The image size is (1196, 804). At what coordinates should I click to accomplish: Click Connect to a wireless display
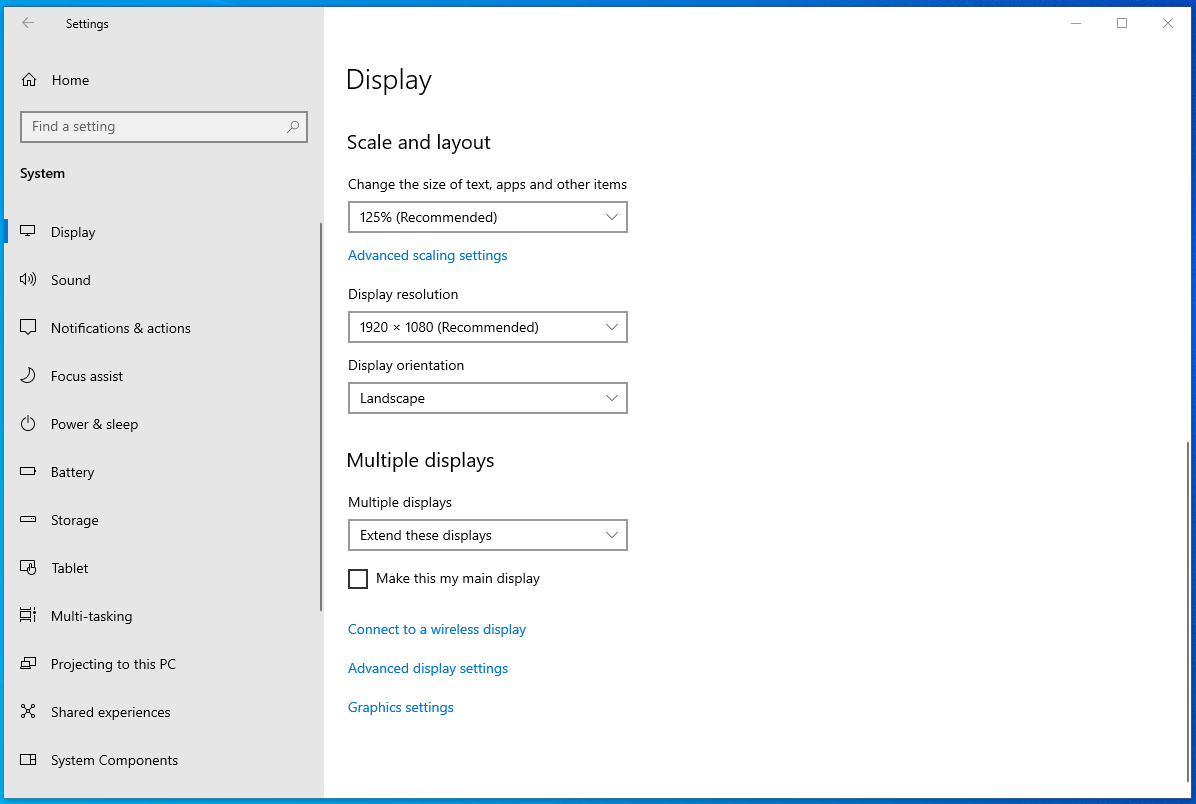[x=437, y=629]
